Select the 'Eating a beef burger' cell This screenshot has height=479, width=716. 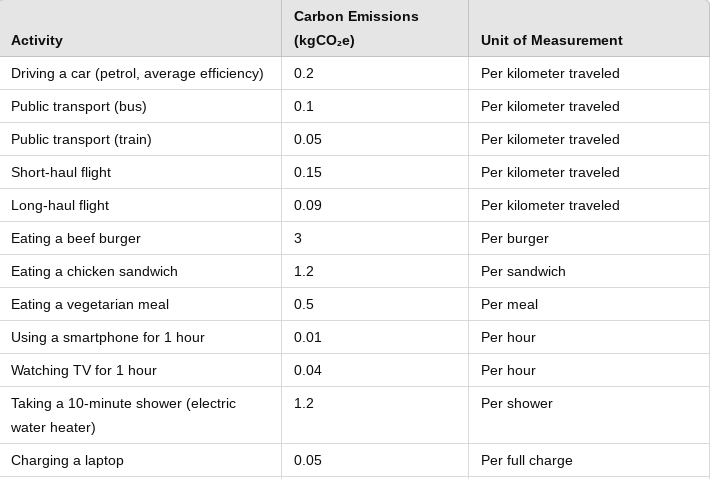click(x=76, y=238)
